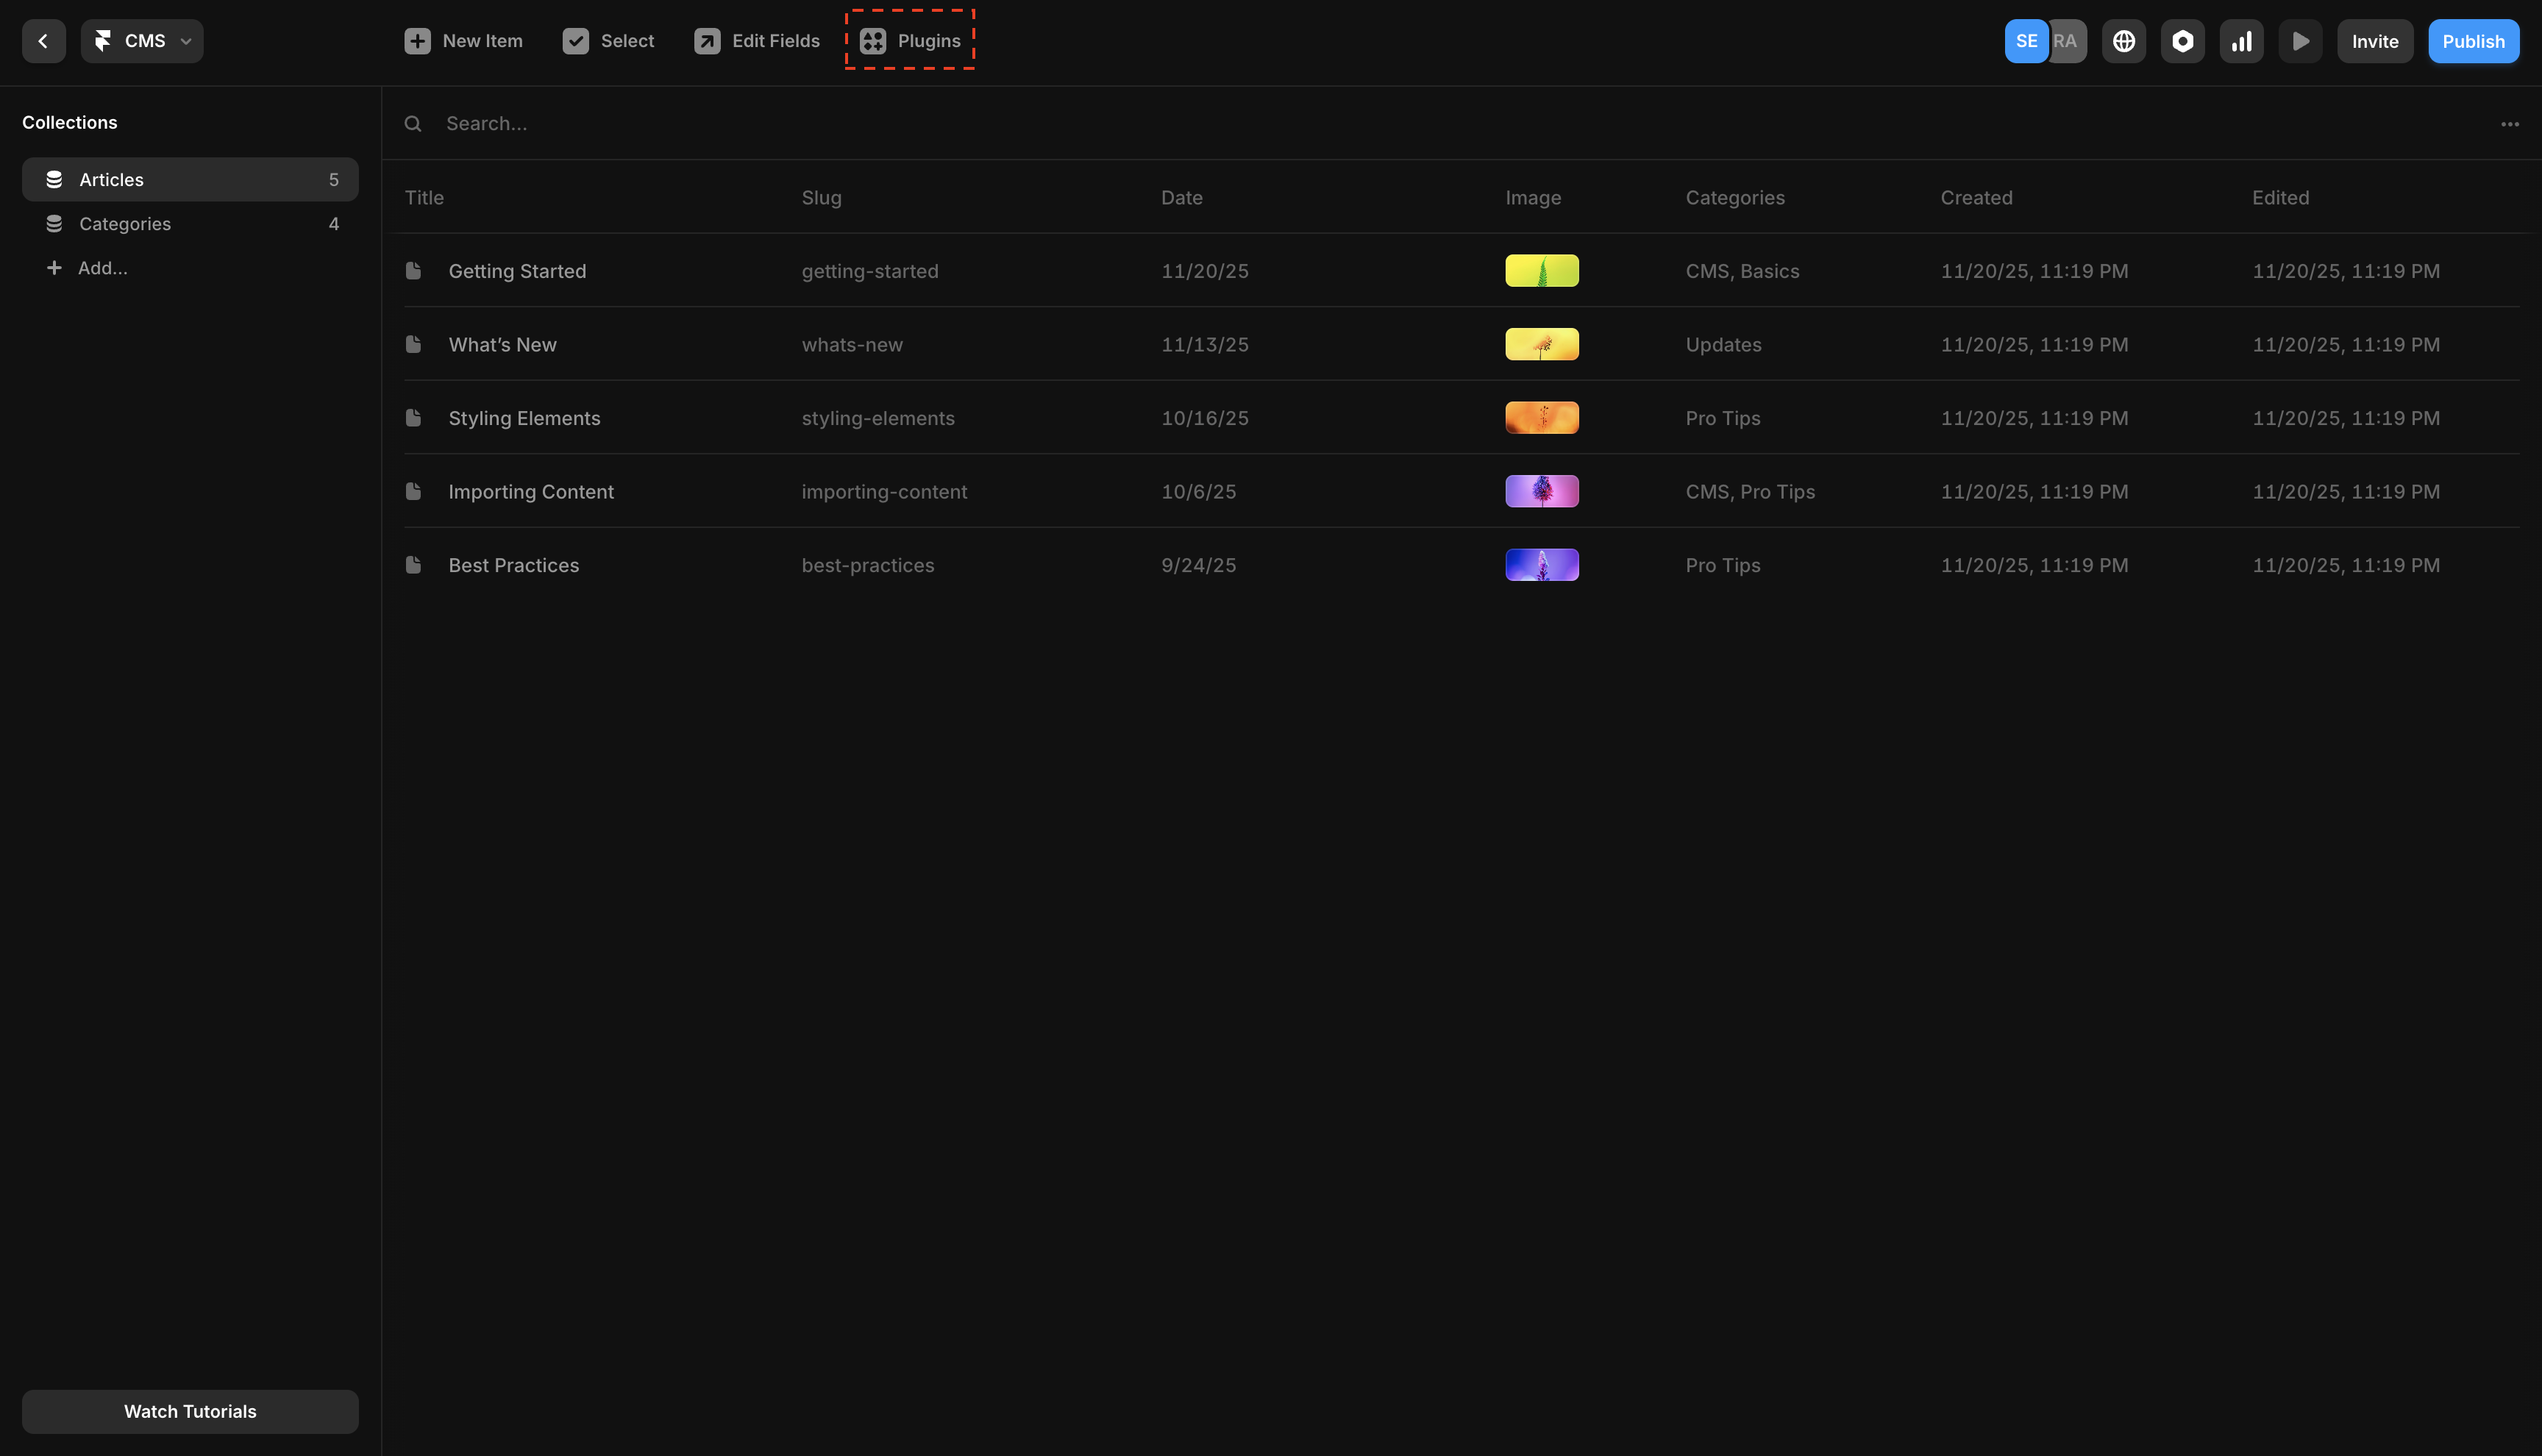Click the Getting Started image thumbnail
Viewport: 2542px width, 1456px height.
1541,270
